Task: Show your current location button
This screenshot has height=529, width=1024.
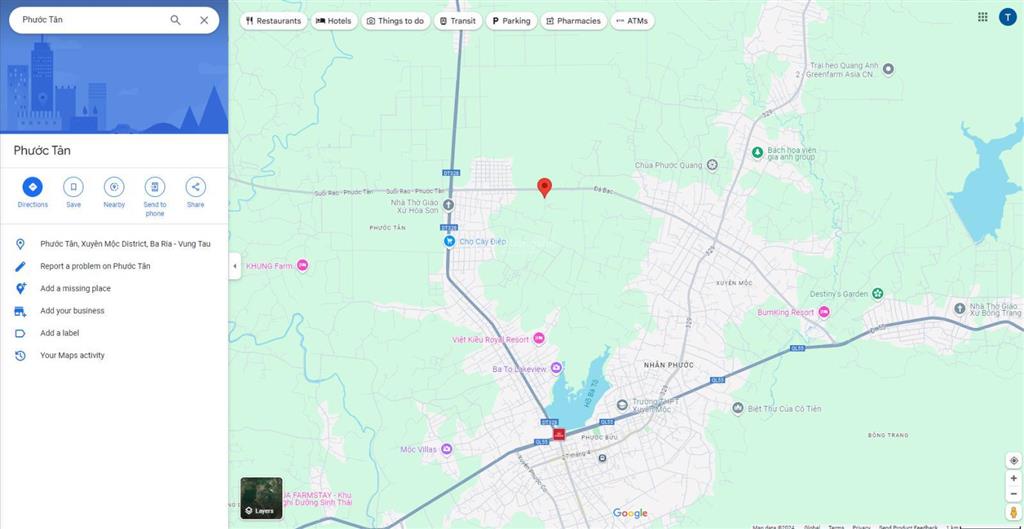Action: pos(1014,460)
